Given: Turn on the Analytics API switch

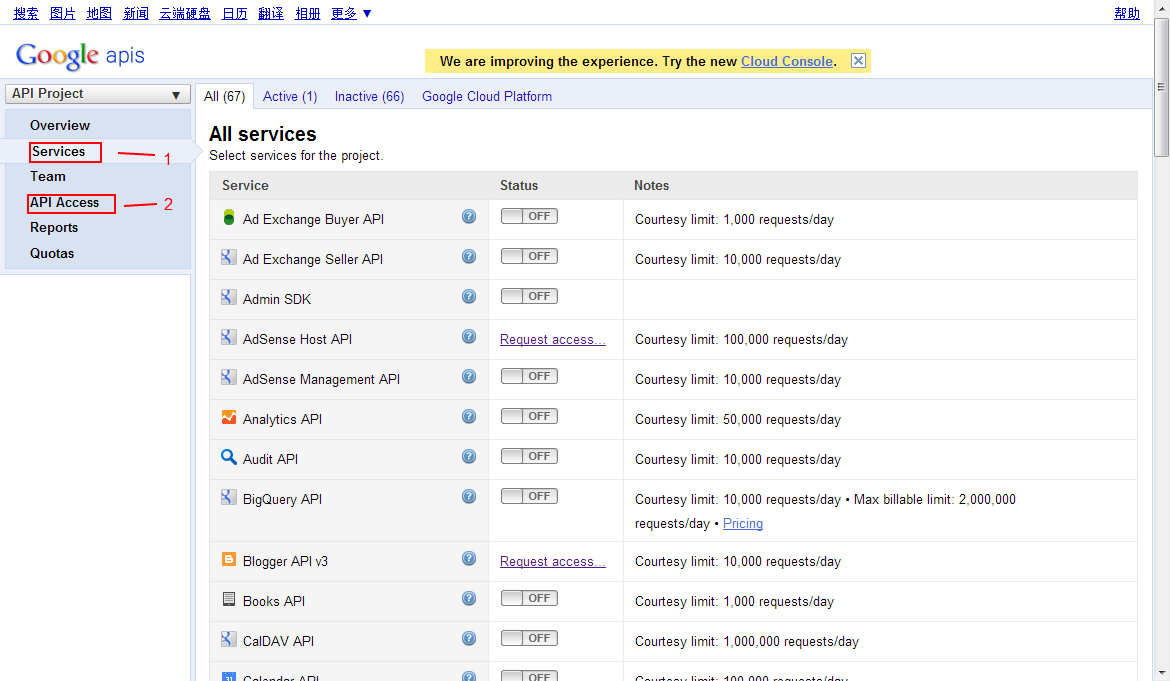Looking at the screenshot, I should point(529,417).
